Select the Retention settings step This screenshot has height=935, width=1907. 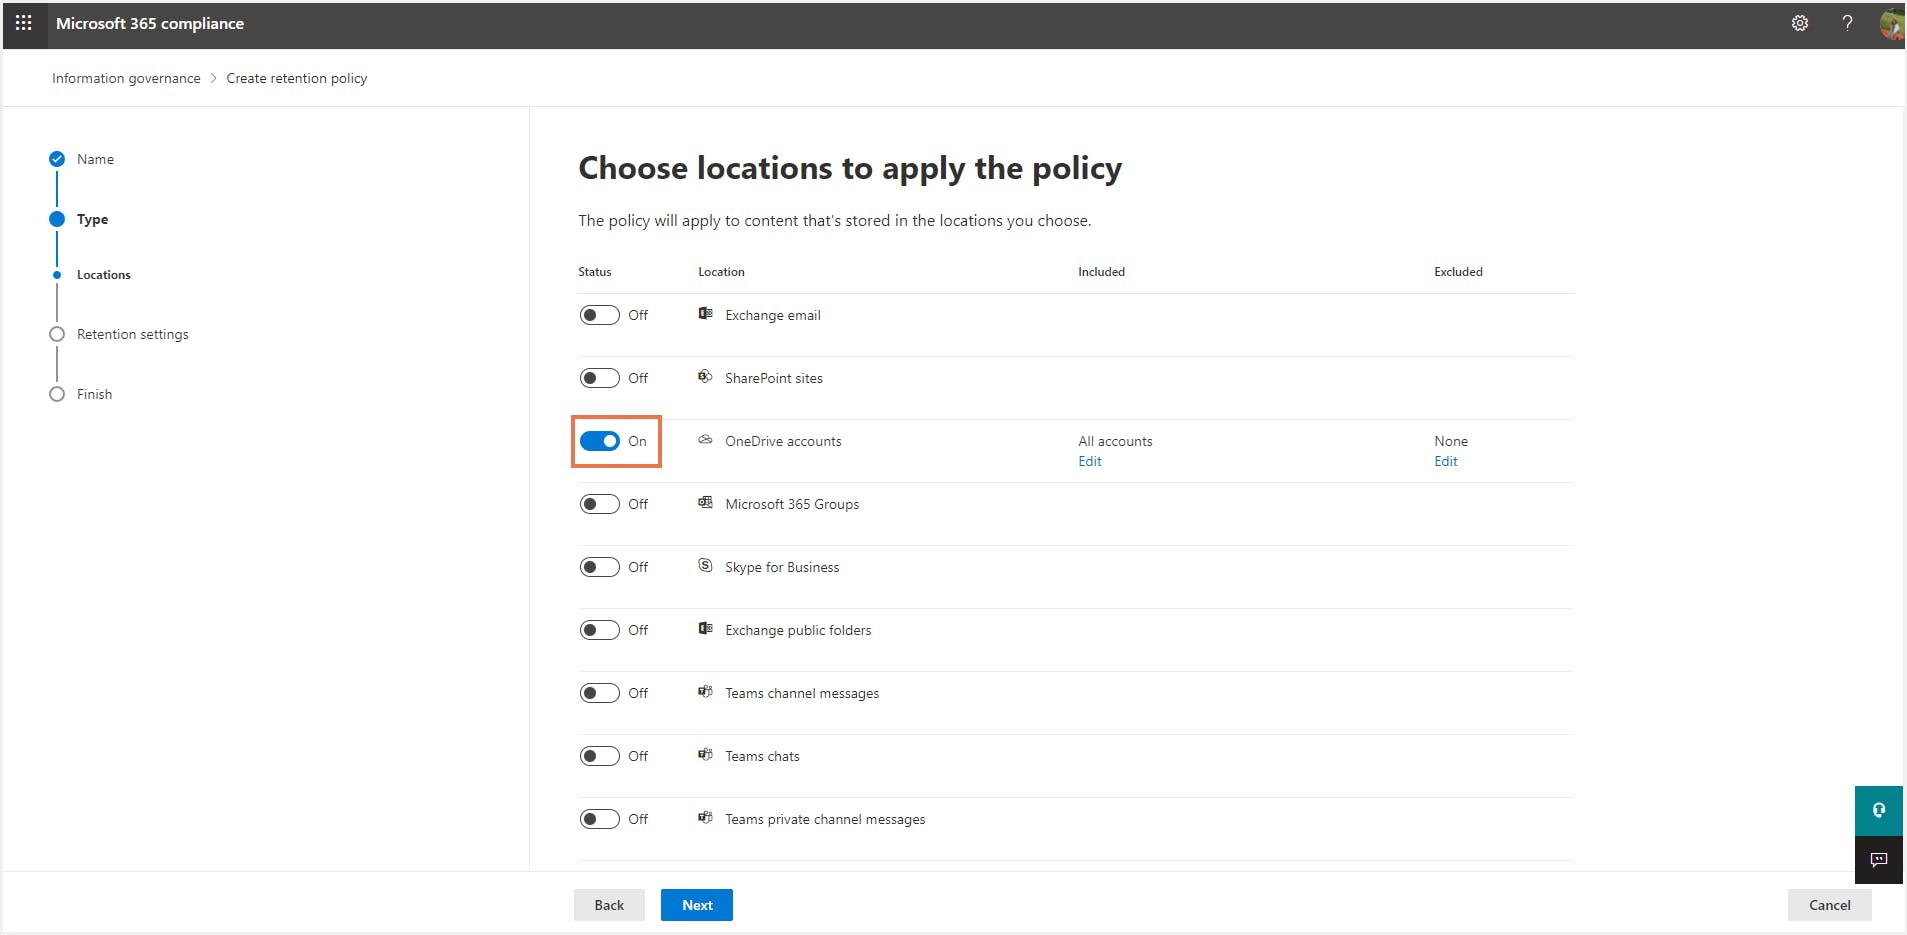tap(132, 334)
